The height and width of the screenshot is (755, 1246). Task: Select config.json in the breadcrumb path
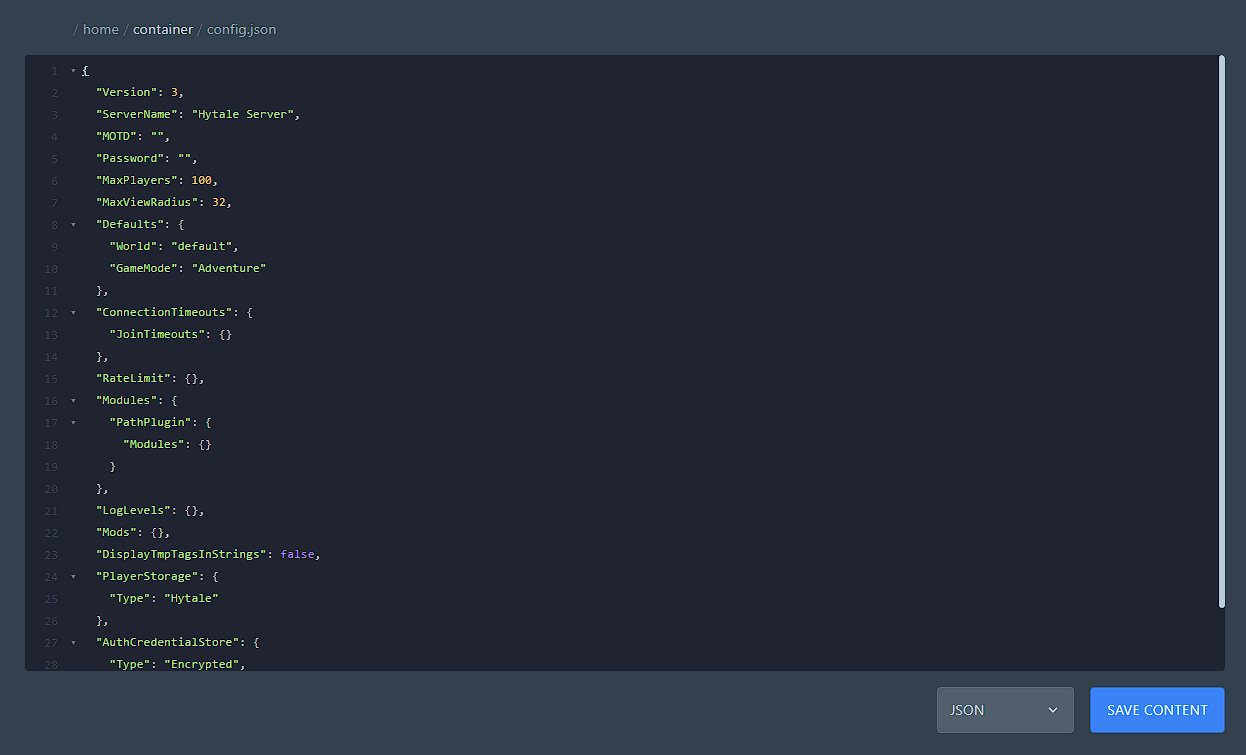pos(241,29)
